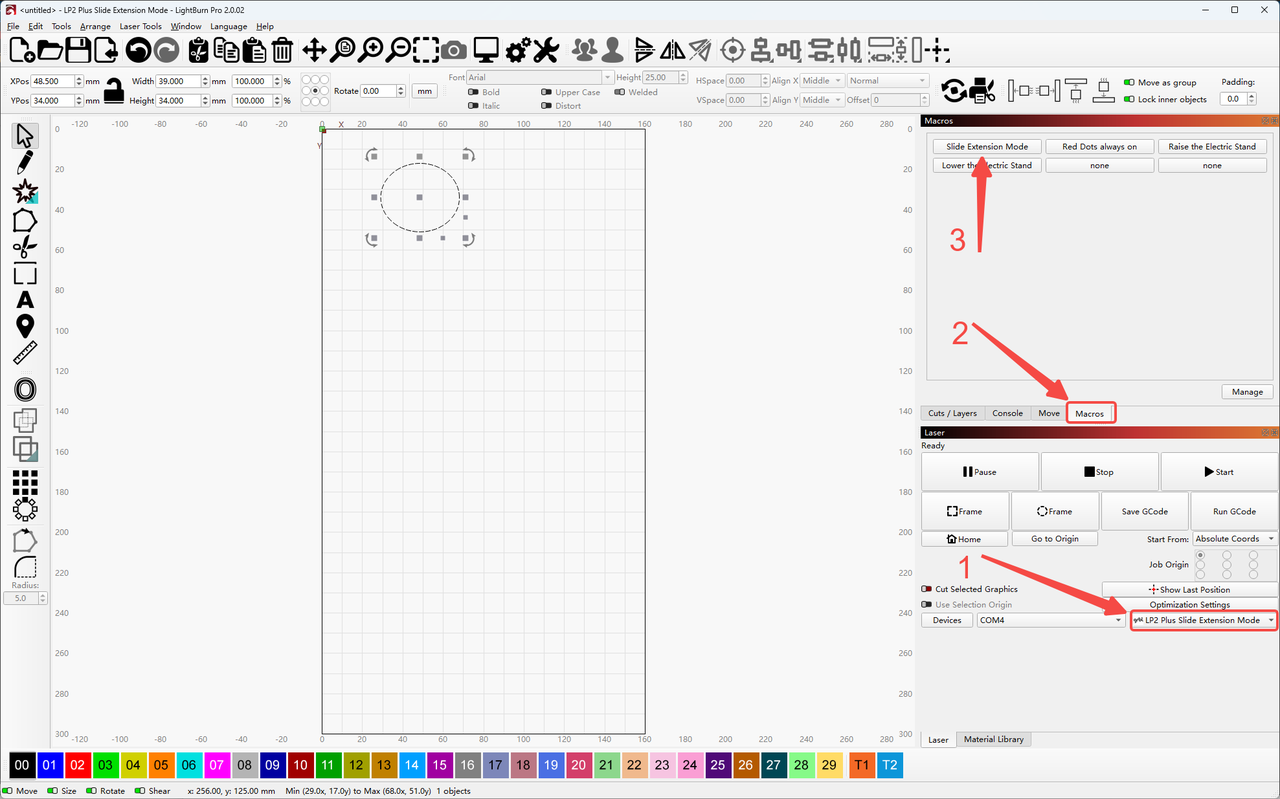
Task: Click the Home button
Action: (965, 539)
